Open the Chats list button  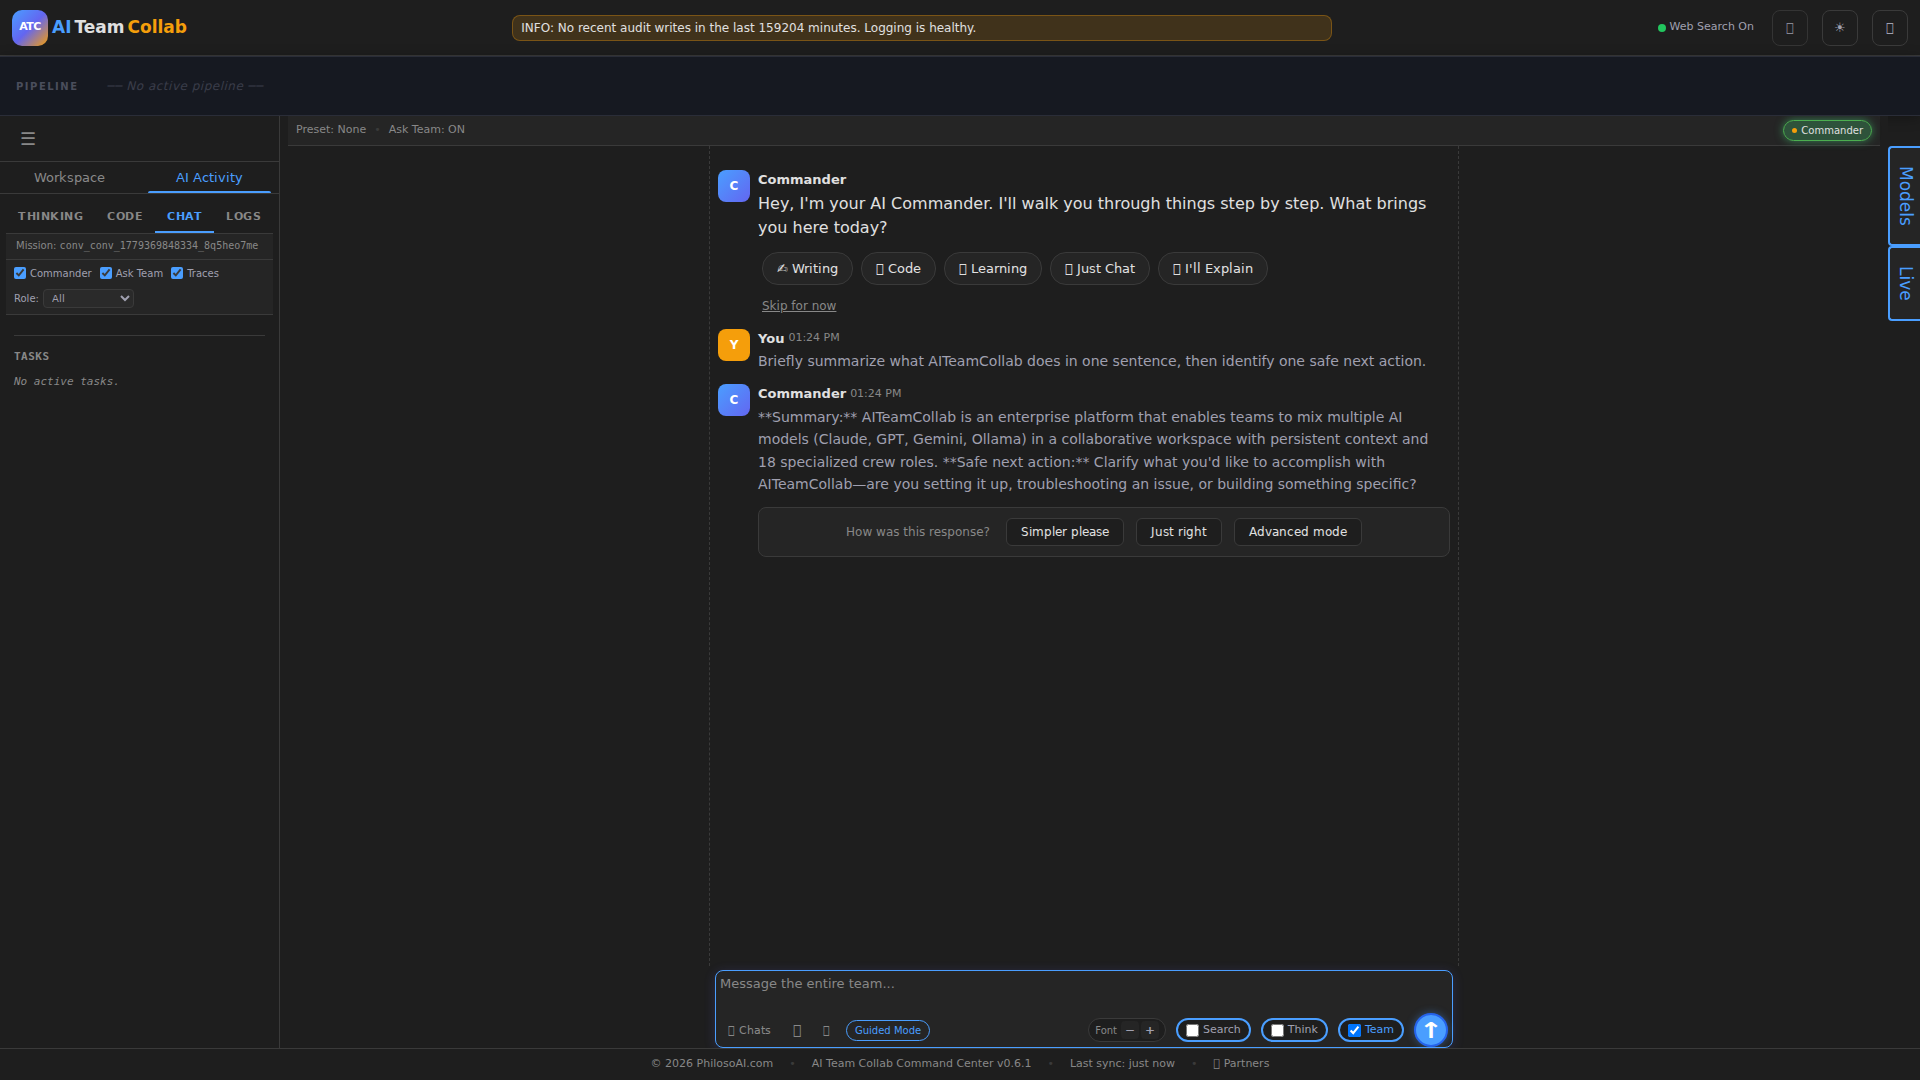coord(749,1031)
